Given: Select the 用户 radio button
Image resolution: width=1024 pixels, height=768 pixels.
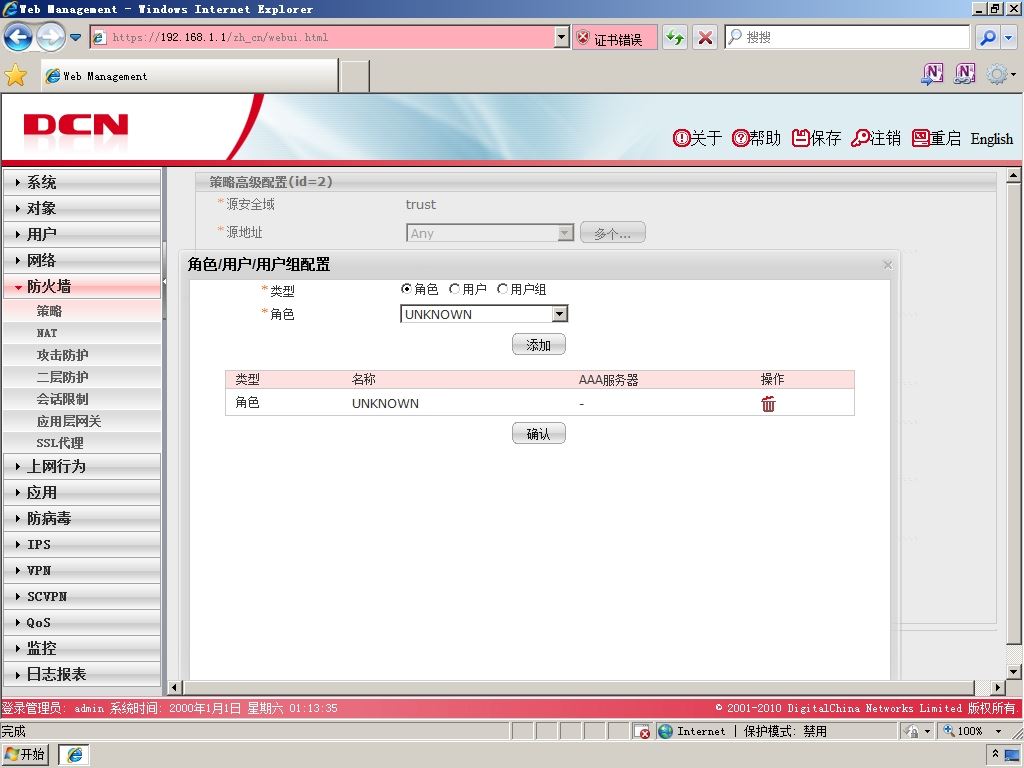Looking at the screenshot, I should point(455,289).
